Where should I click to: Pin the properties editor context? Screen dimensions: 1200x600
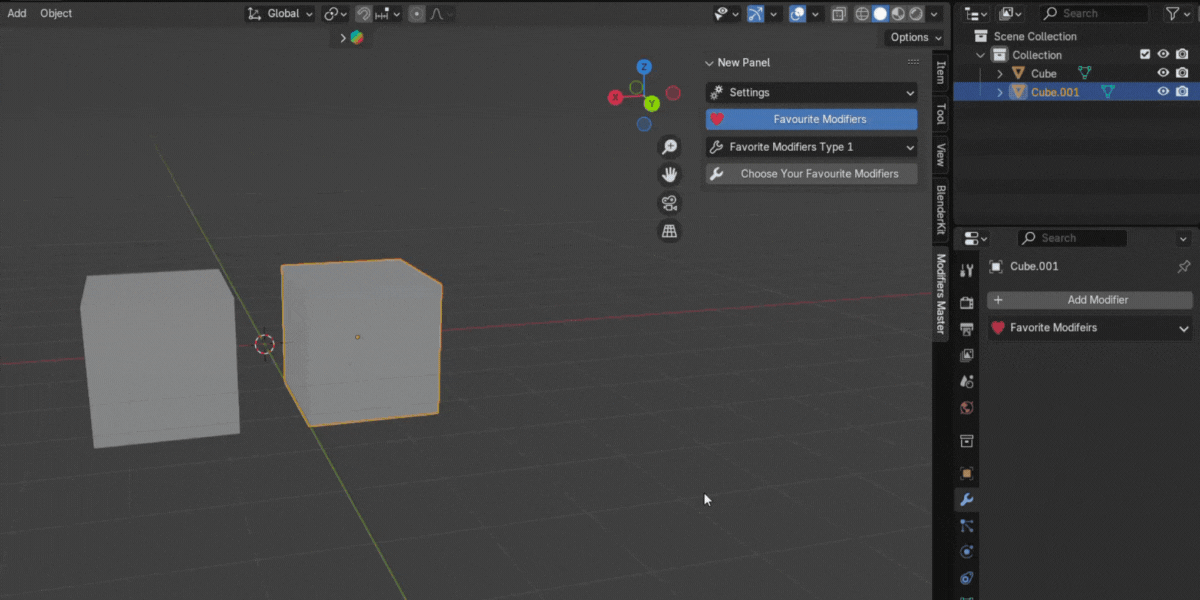(x=1183, y=267)
